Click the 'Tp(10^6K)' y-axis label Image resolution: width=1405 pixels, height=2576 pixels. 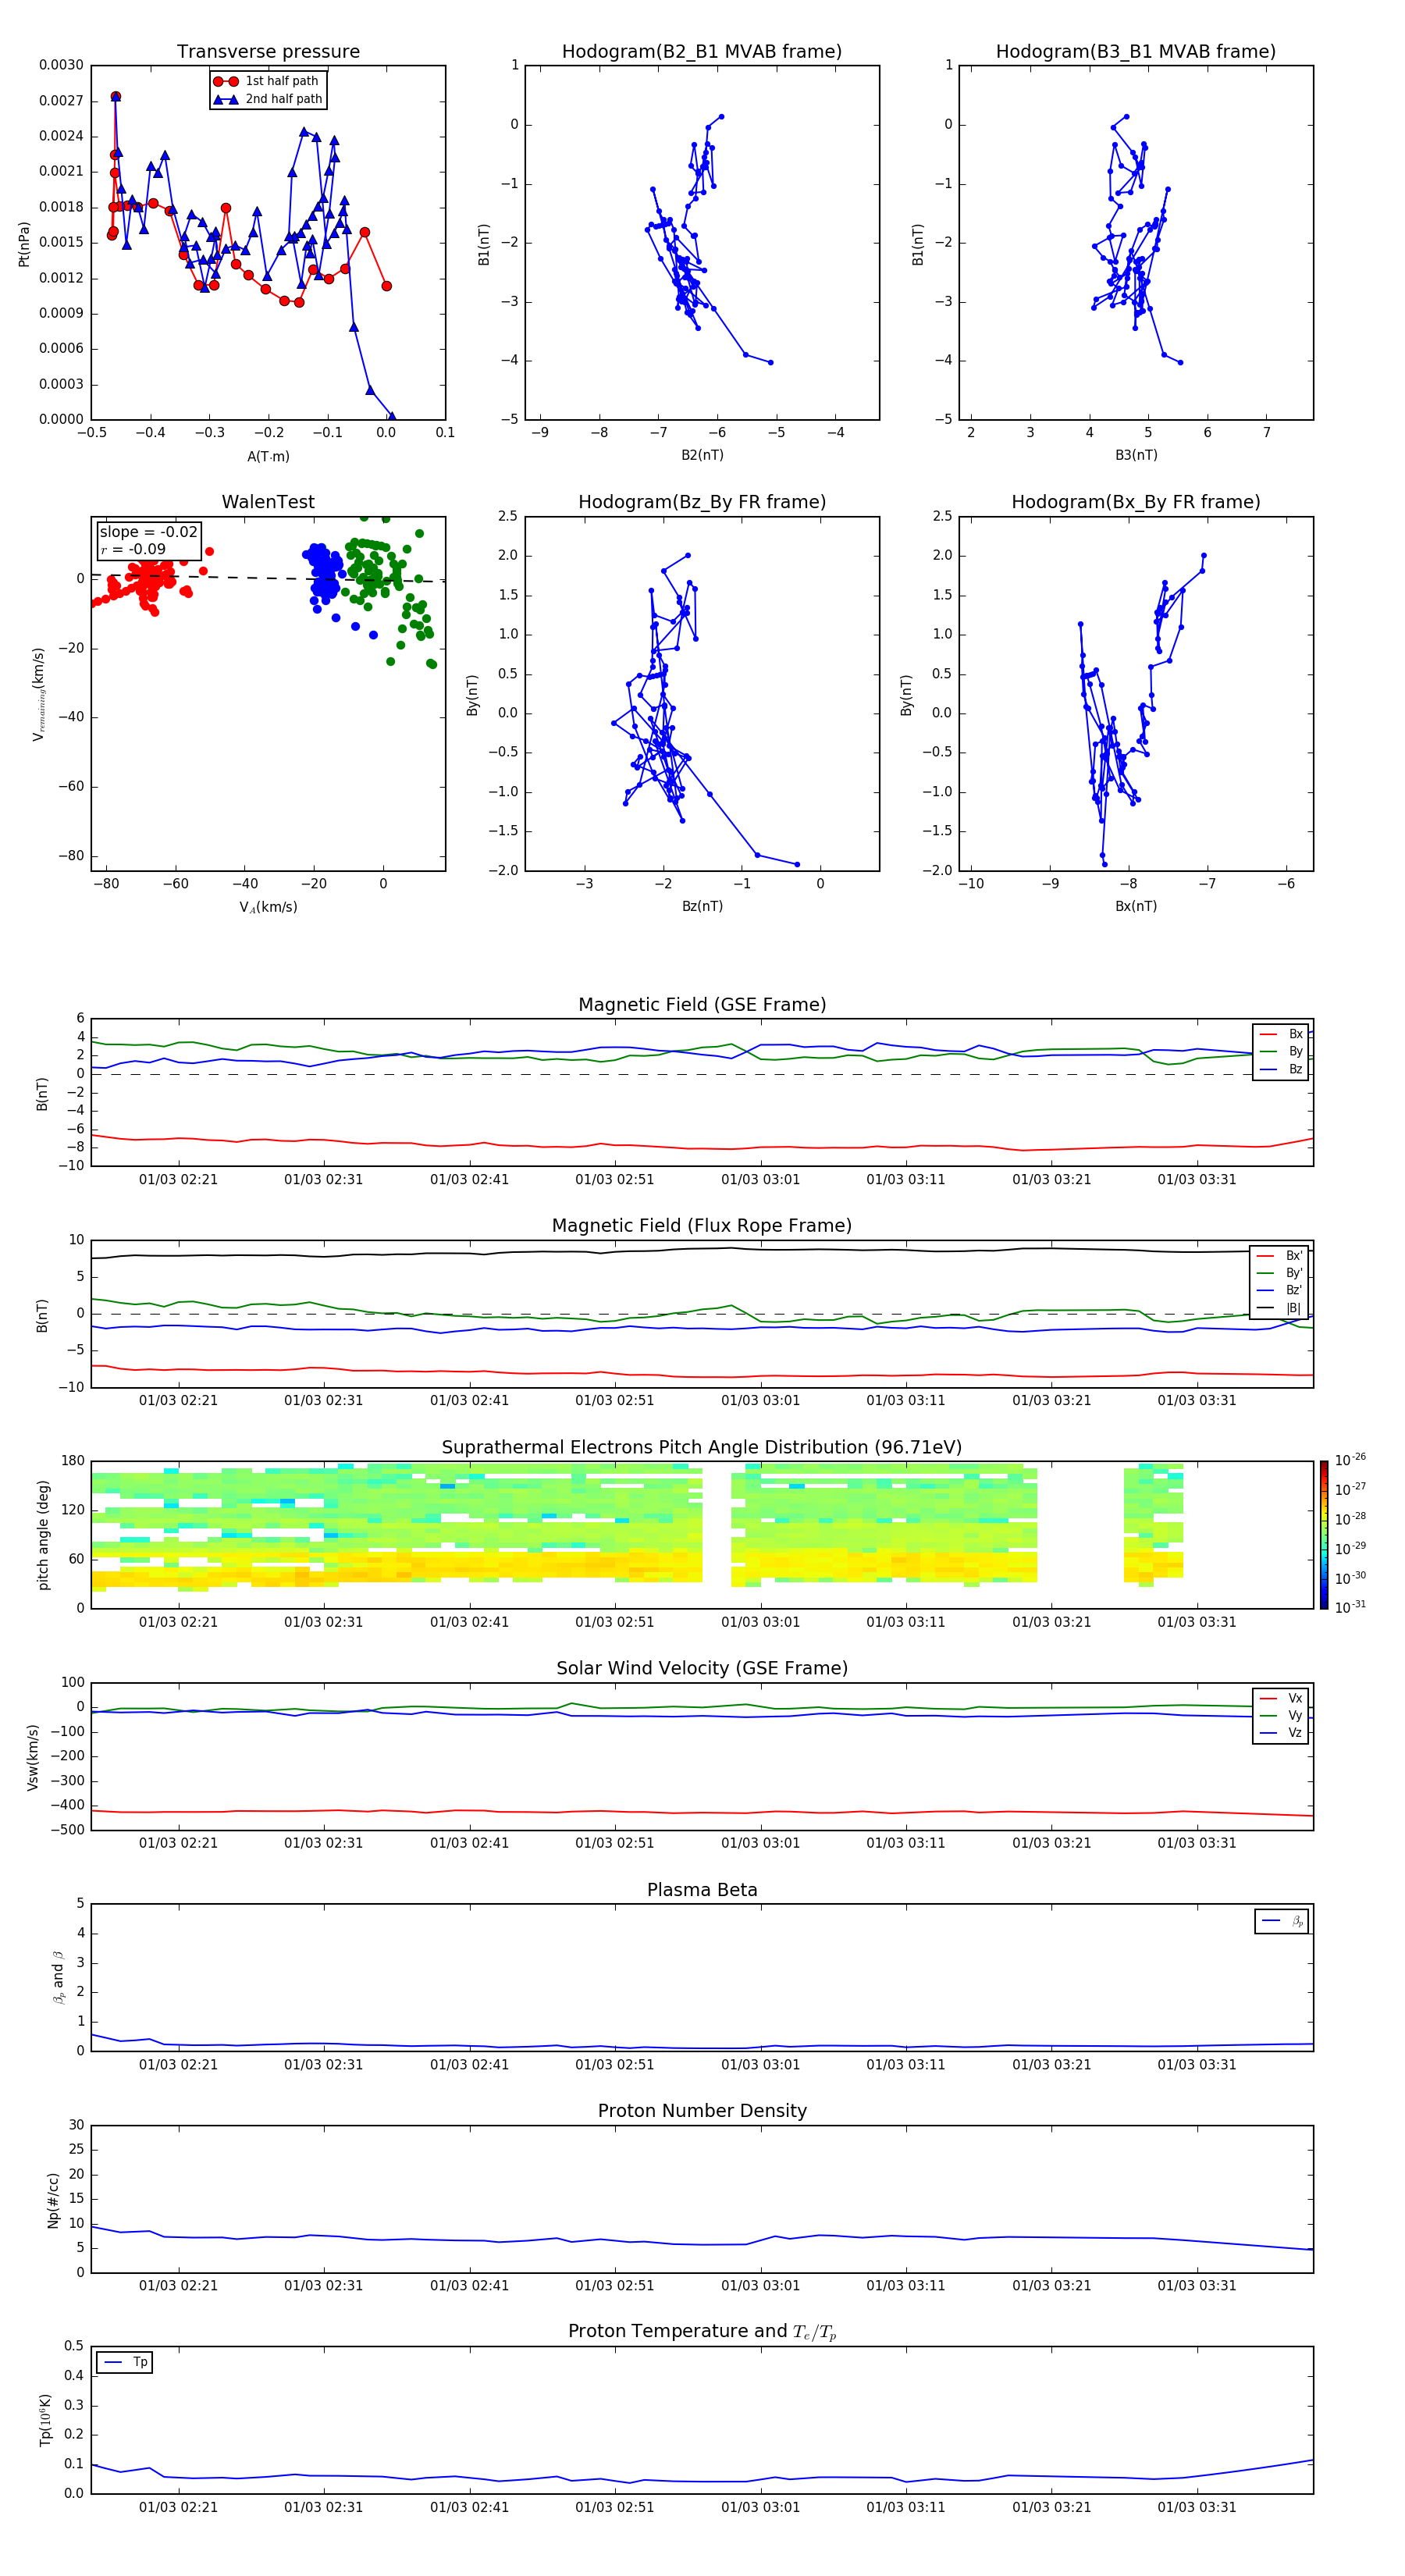pos(45,2420)
